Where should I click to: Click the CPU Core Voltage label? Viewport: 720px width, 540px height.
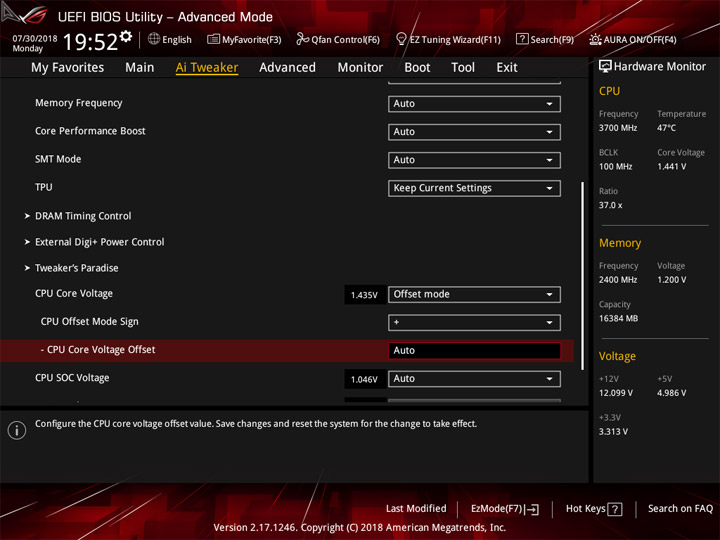pyautogui.click(x=74, y=293)
